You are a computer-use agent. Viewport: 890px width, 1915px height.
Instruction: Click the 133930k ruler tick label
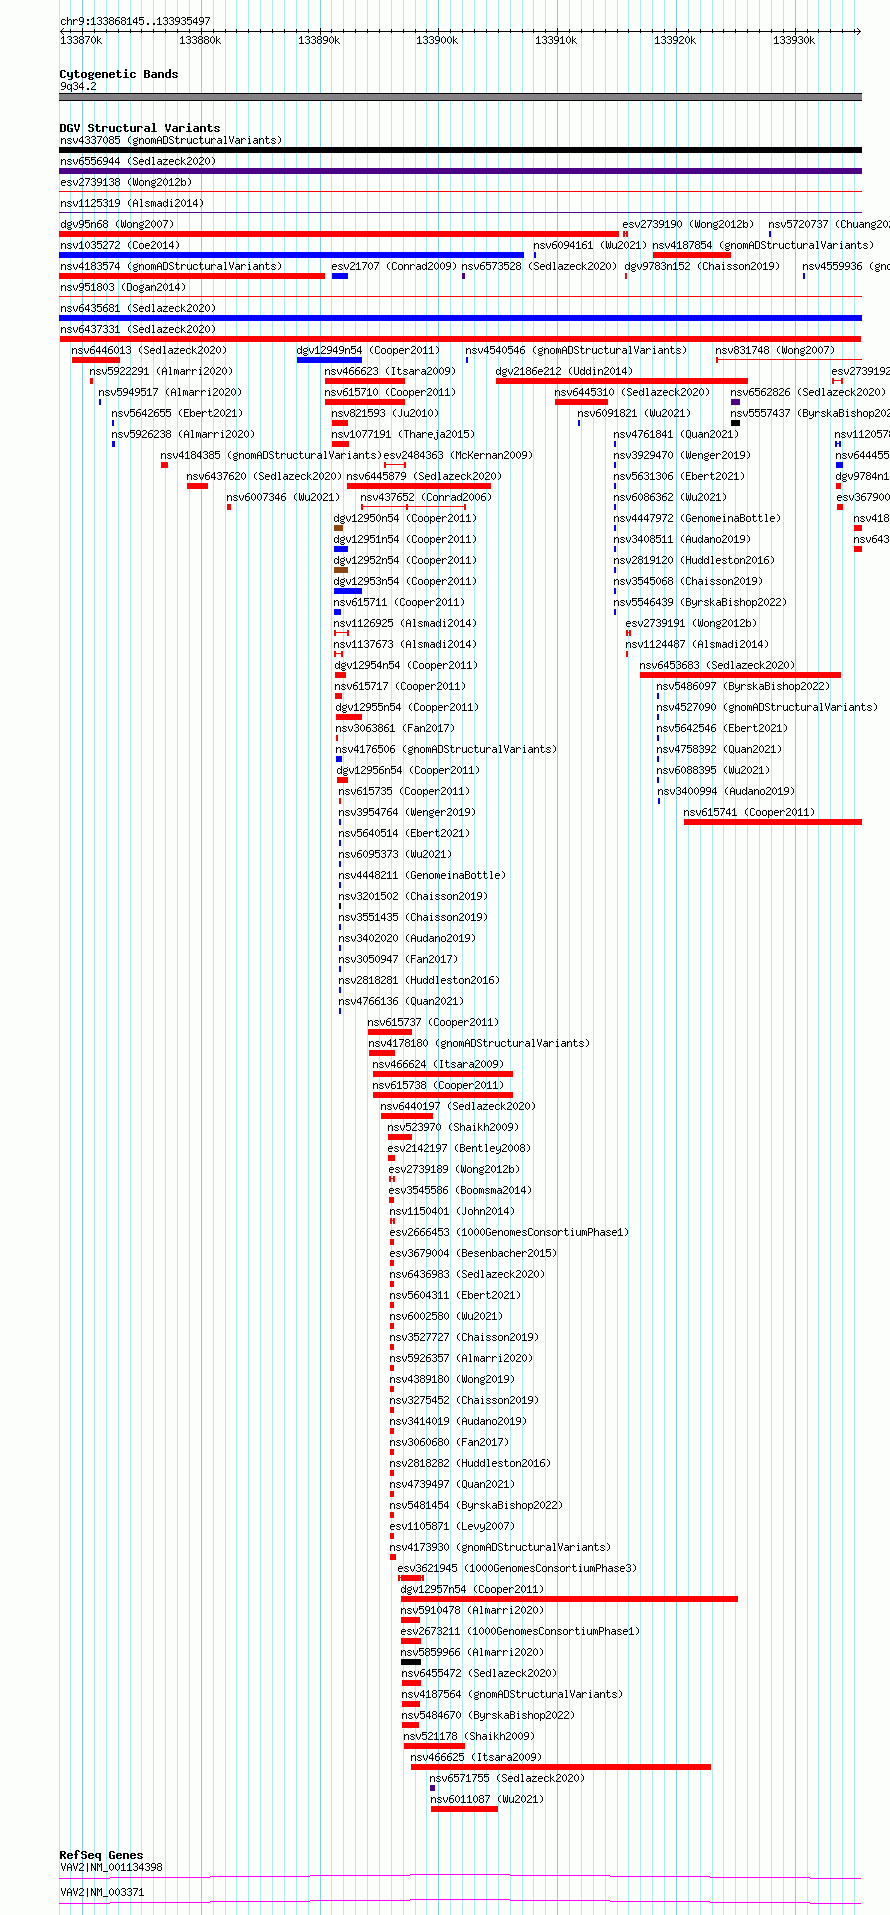[794, 40]
